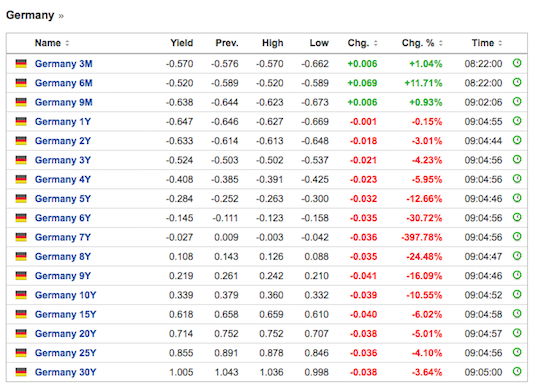The image size is (536, 391).
Task: Sort table by Time column arrows
Action: [x=500, y=43]
